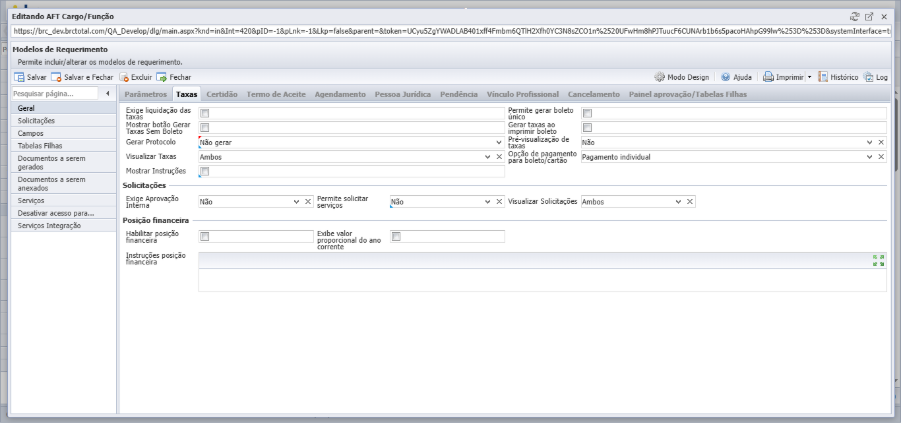
Task: Clear the Pré-visualização de taxas value
Action: coord(881,142)
